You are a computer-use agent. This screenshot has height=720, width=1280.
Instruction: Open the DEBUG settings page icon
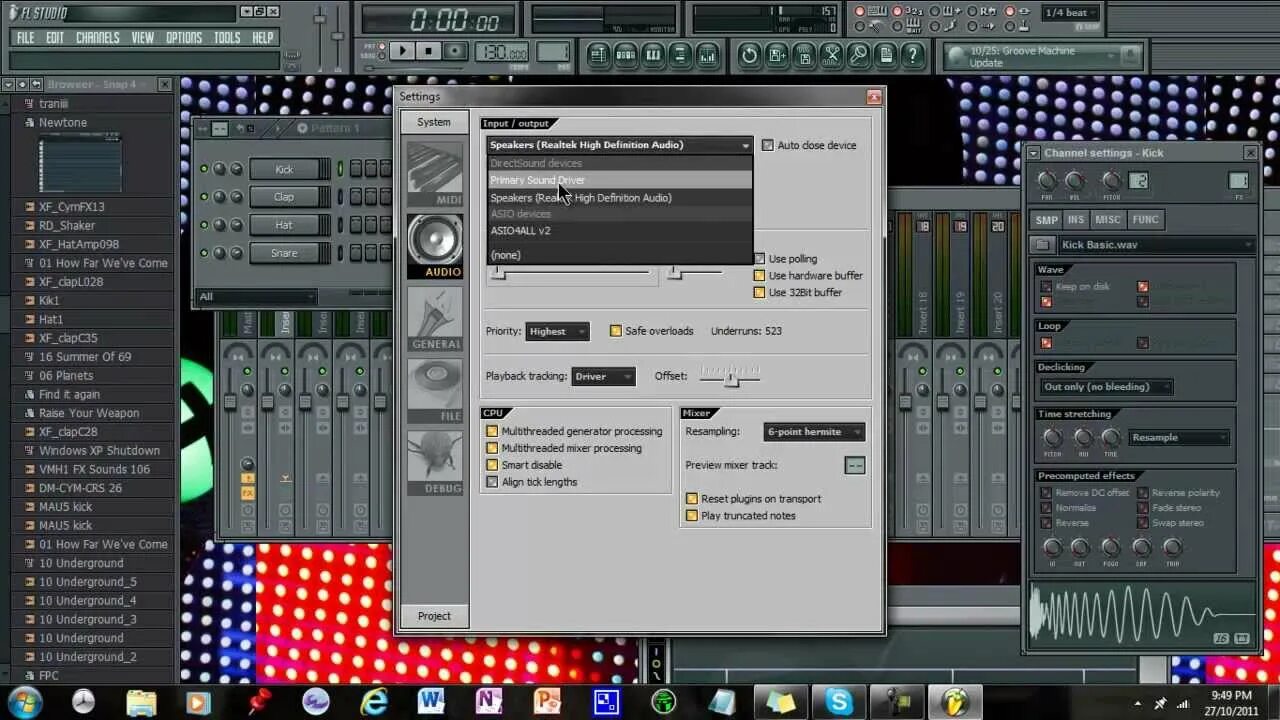[435, 462]
